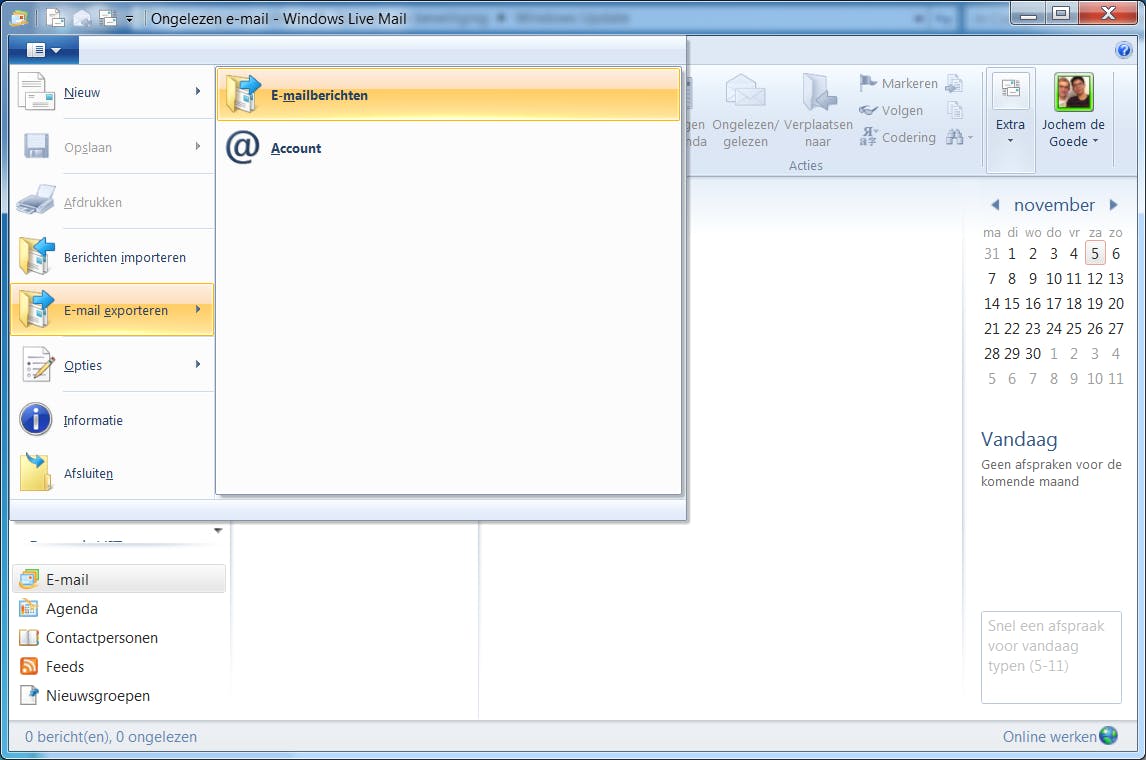Screen dimensions: 1146x760
Task: Click the Markeren flag button
Action: (x=898, y=83)
